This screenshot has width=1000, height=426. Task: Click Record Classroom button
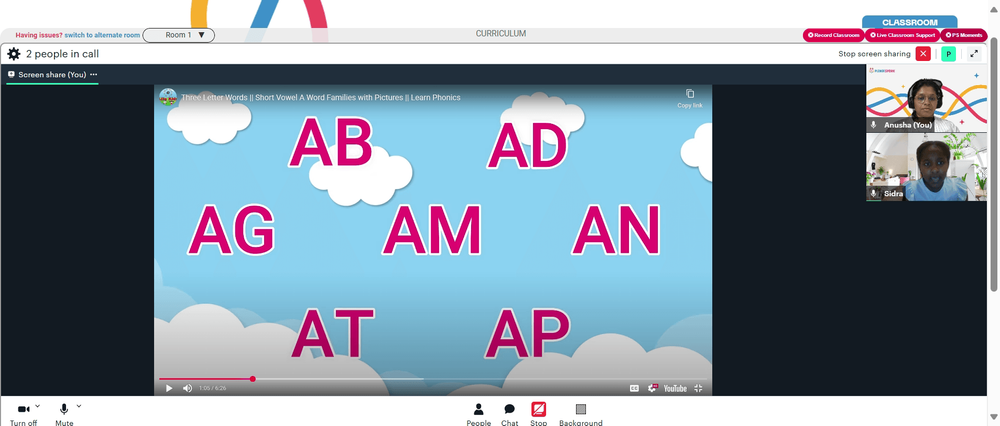(834, 35)
